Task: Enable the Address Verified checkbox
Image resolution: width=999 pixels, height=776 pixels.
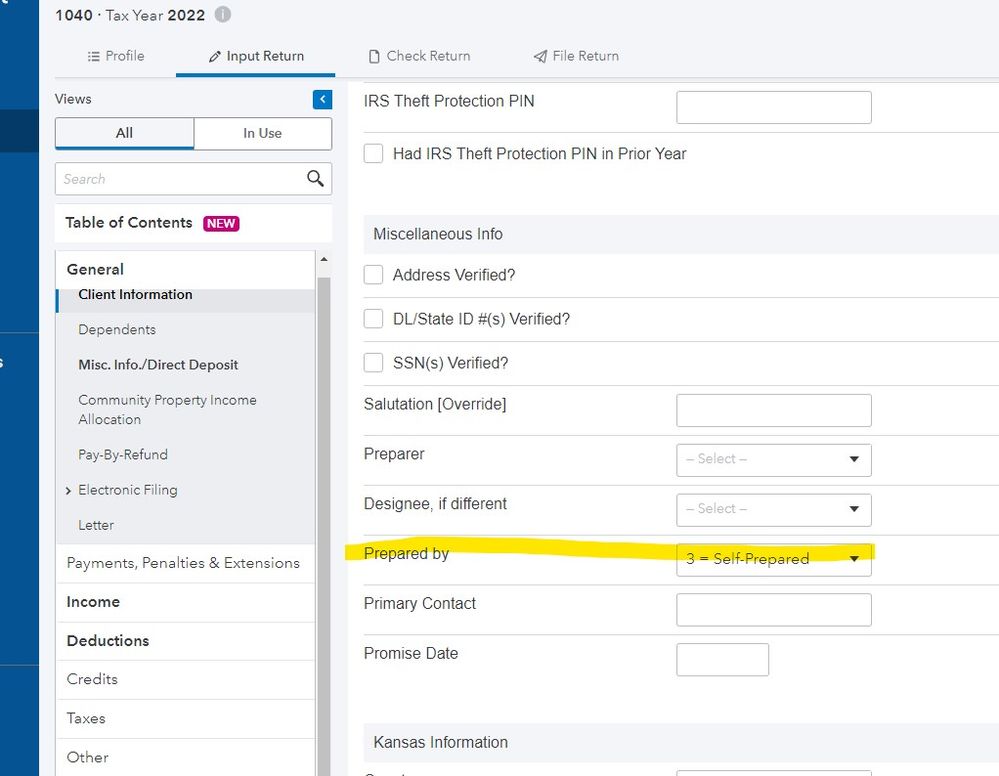Action: point(374,275)
